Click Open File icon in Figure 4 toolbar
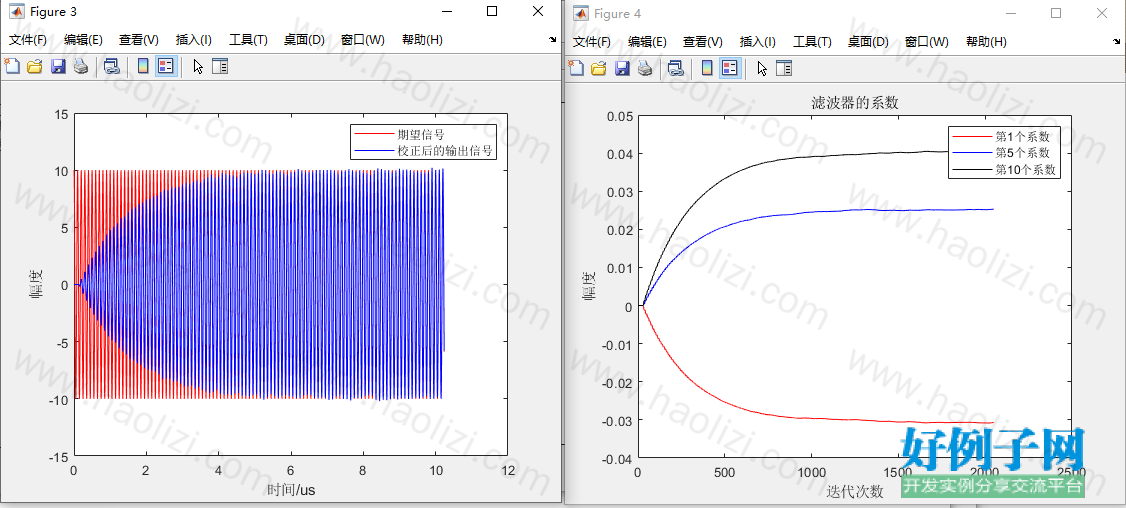This screenshot has width=1126, height=508. [599, 68]
